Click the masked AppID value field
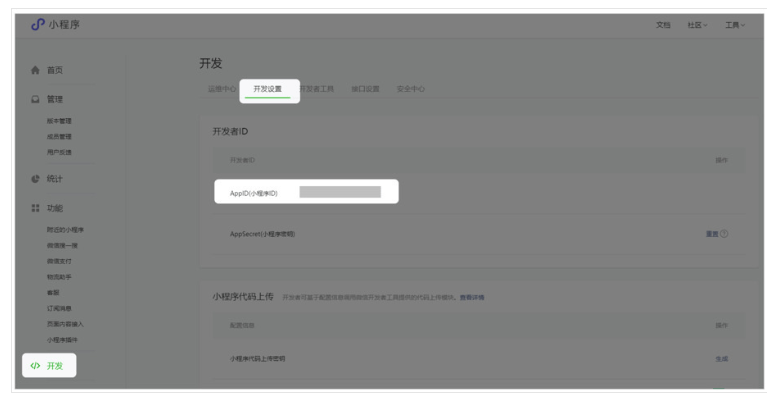The height and width of the screenshot is (396, 767). coord(340,192)
